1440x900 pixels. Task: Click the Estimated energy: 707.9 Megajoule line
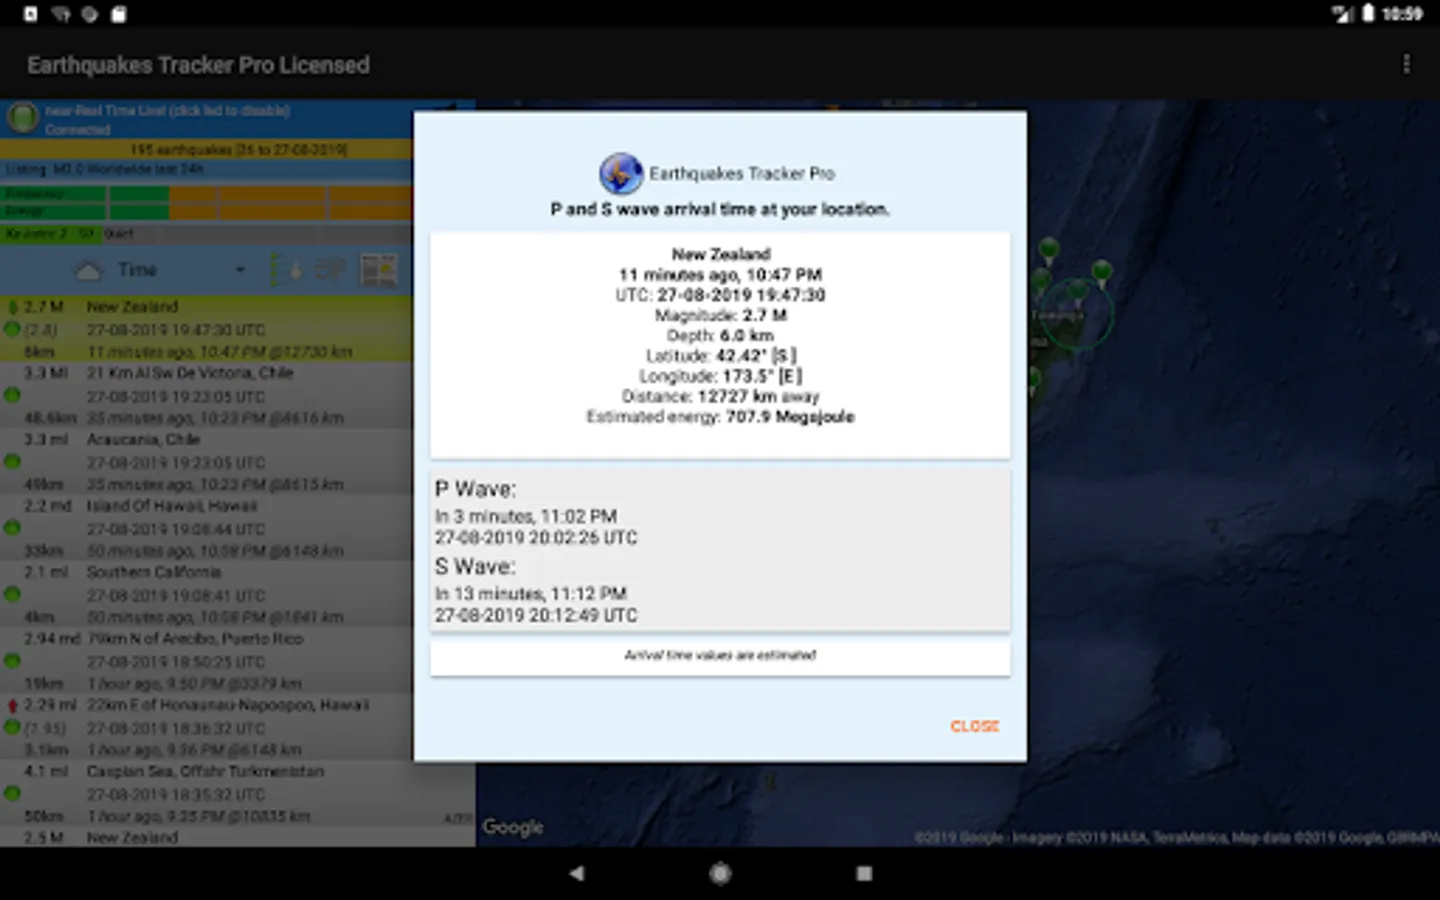(x=720, y=417)
